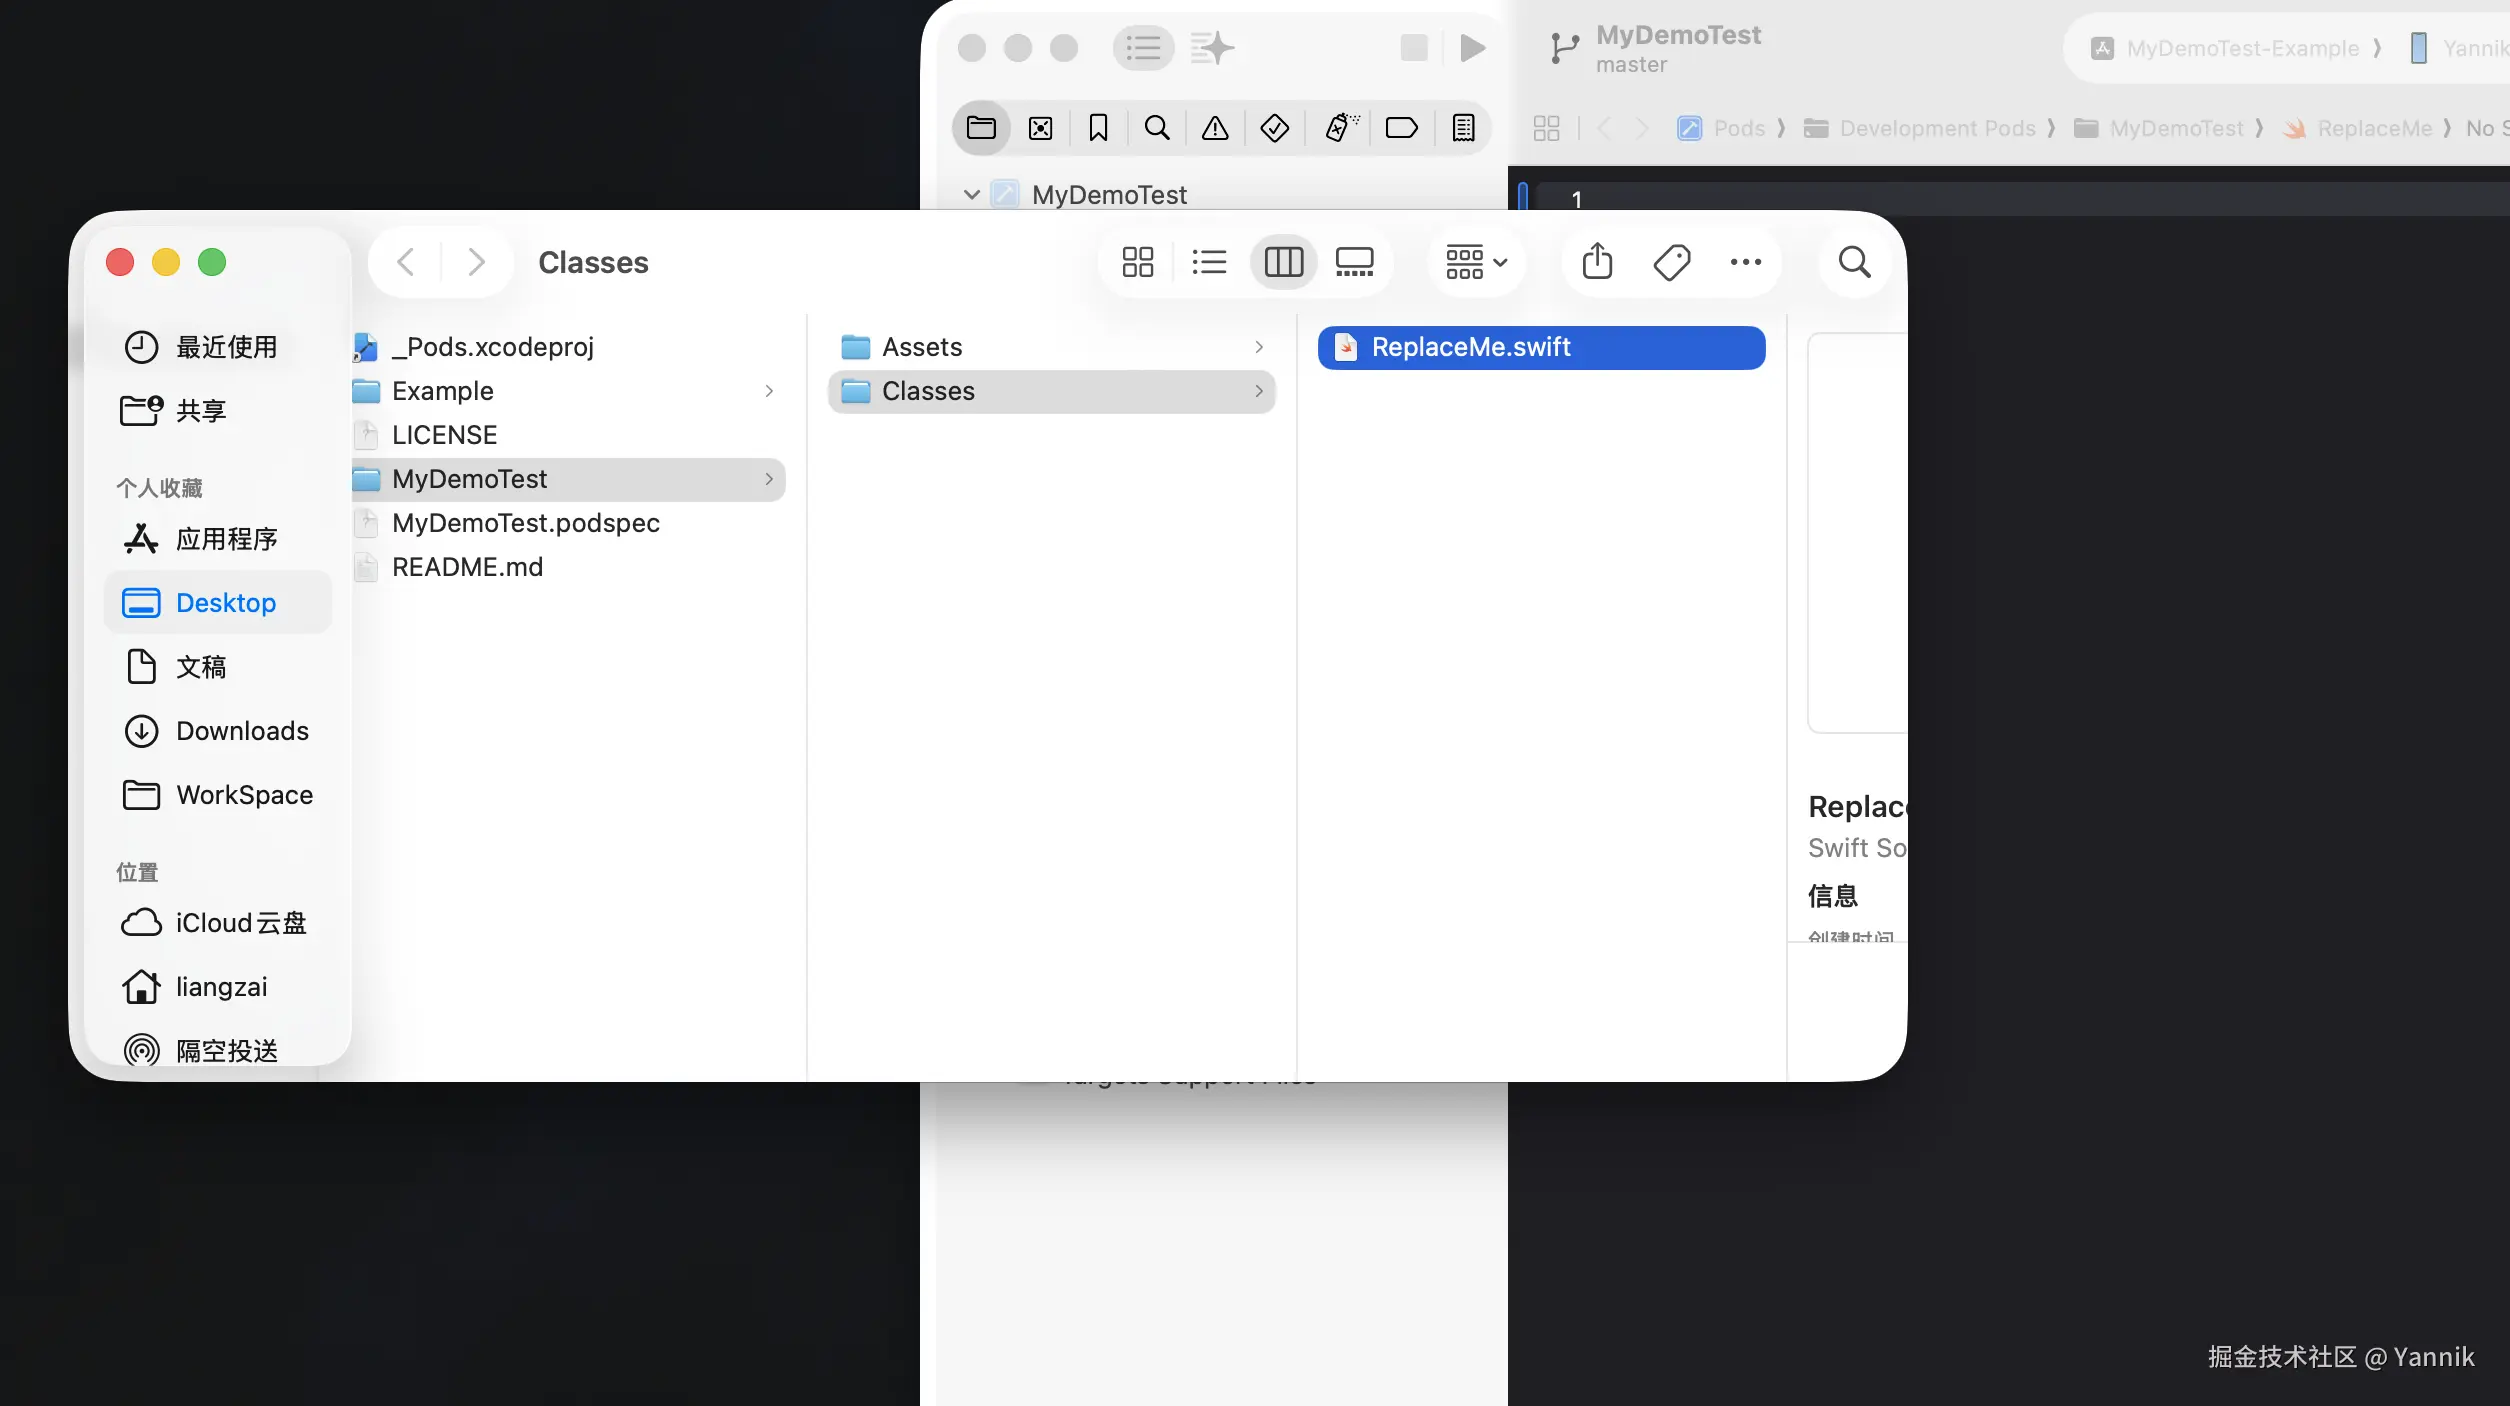Select ReplaceMe.swift file
2510x1406 pixels.
pyautogui.click(x=1541, y=347)
